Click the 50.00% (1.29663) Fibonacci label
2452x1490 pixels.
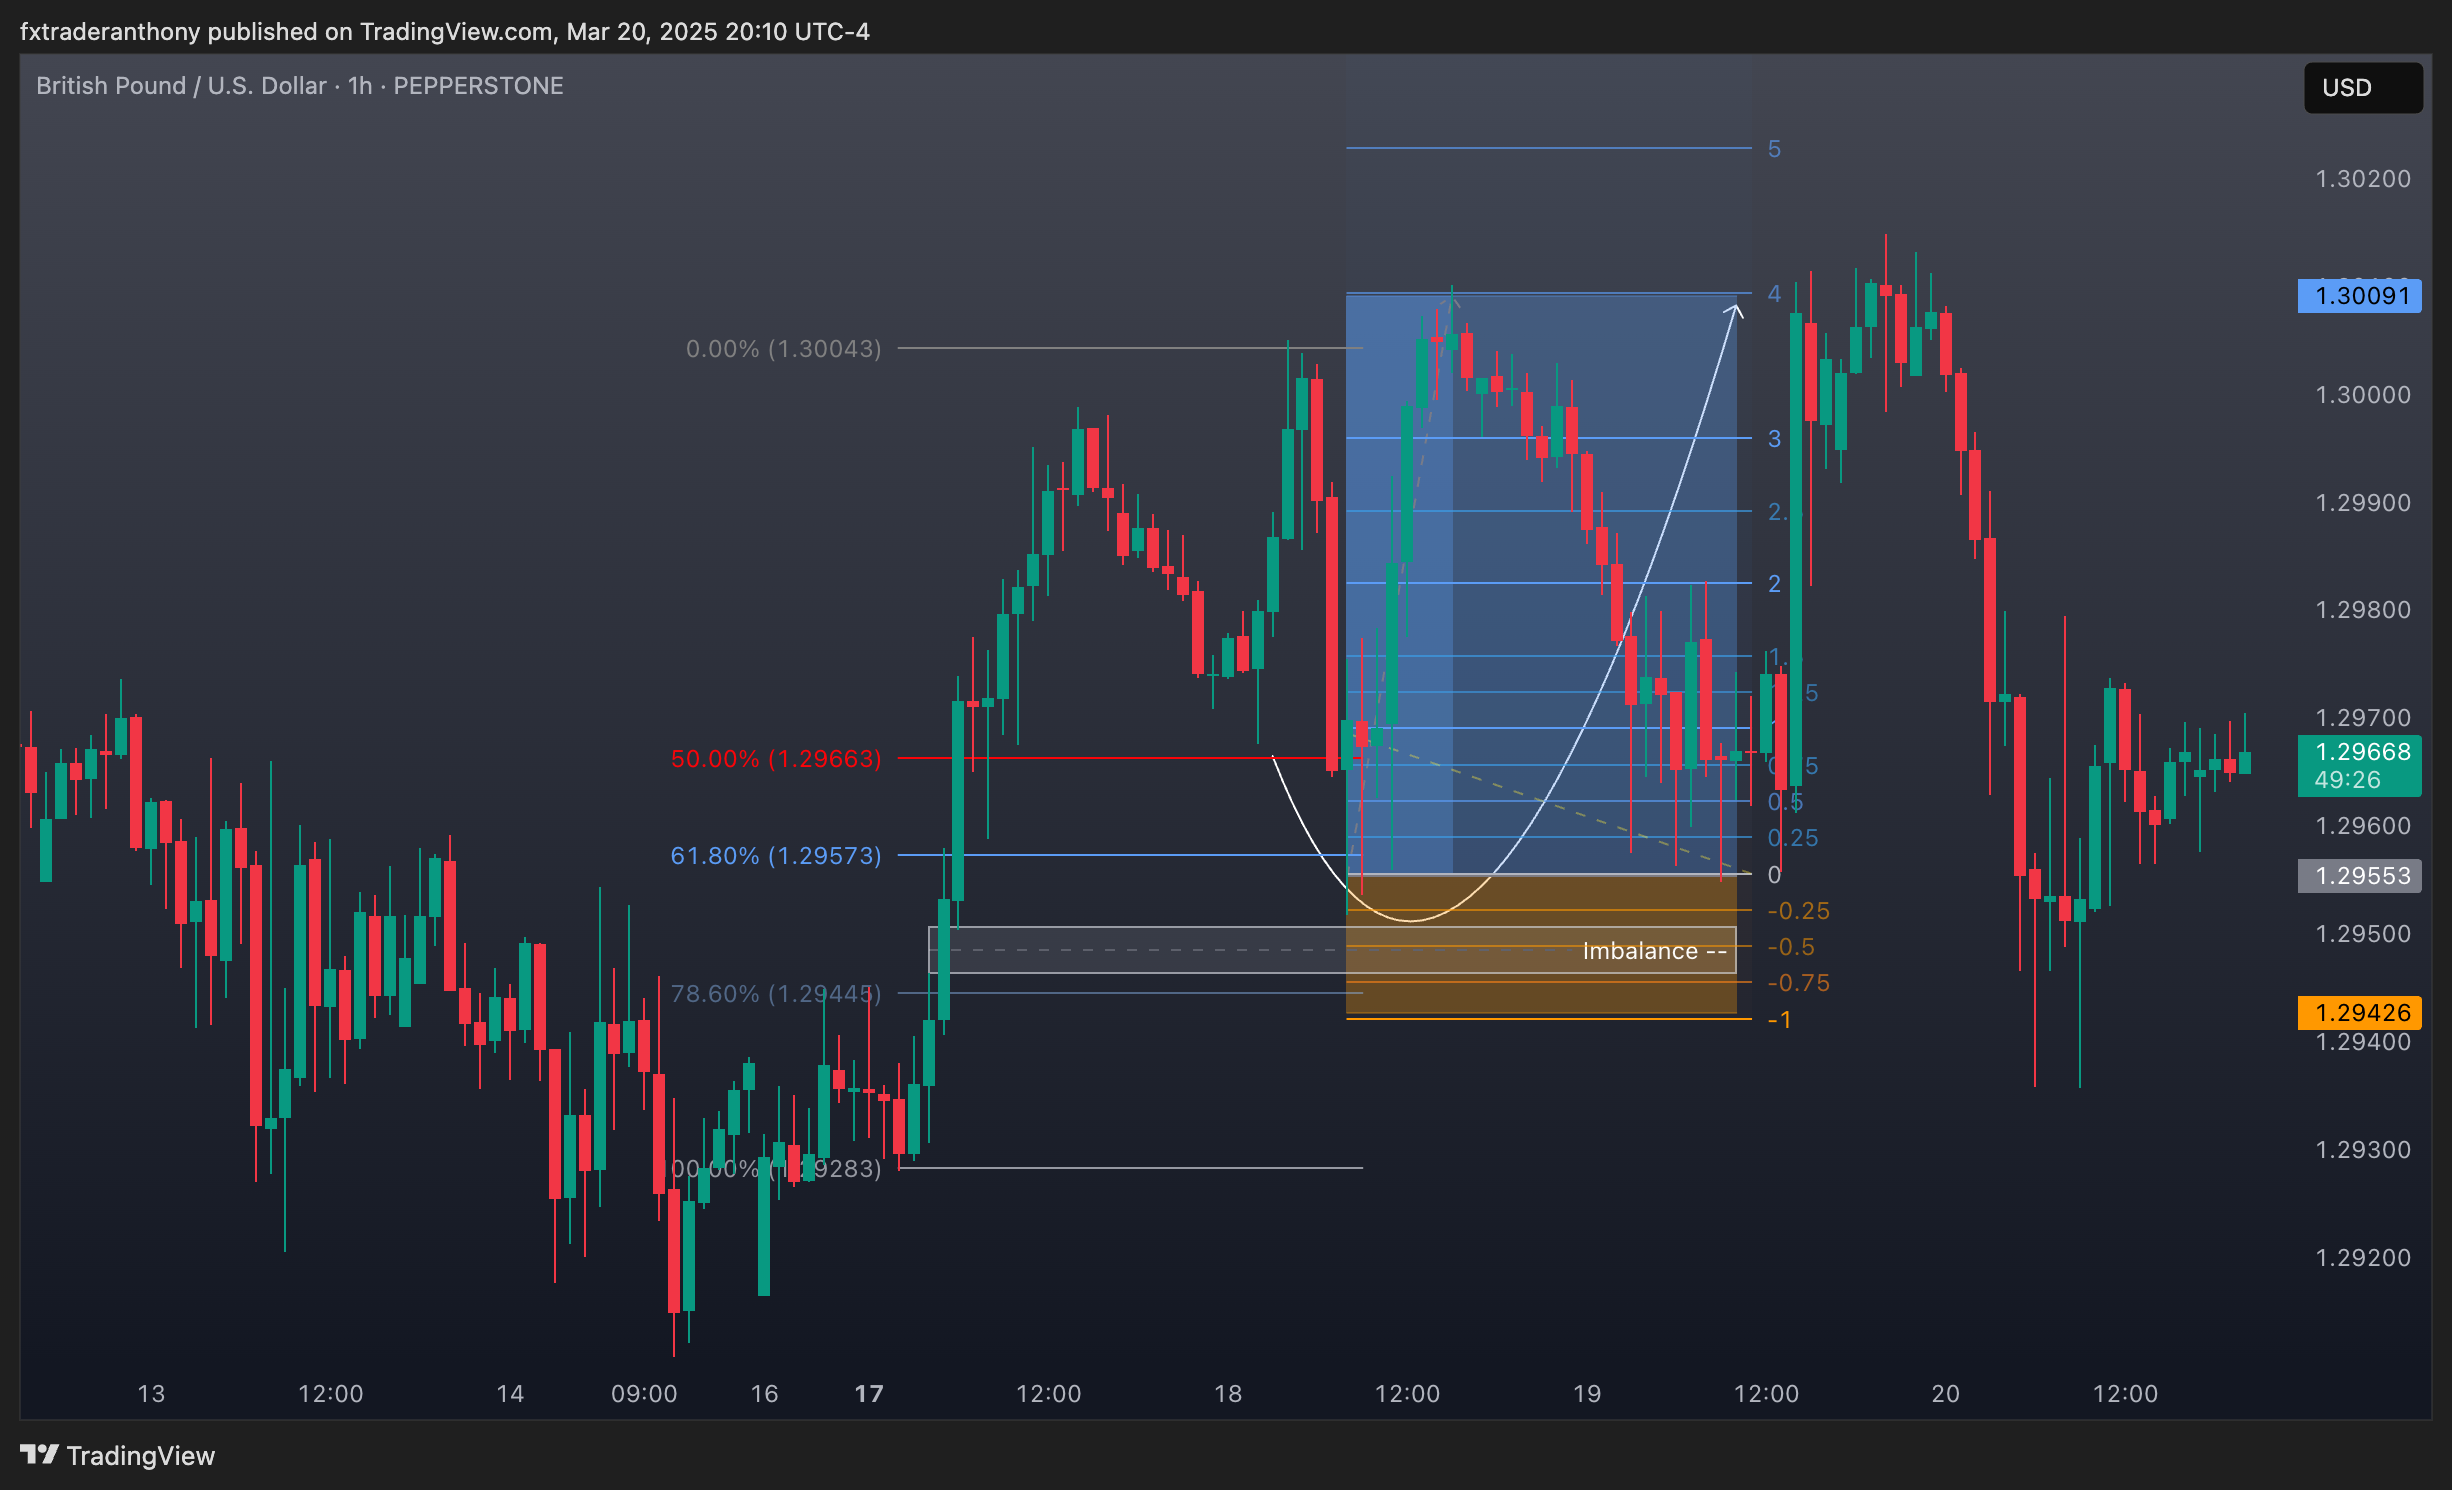(776, 759)
